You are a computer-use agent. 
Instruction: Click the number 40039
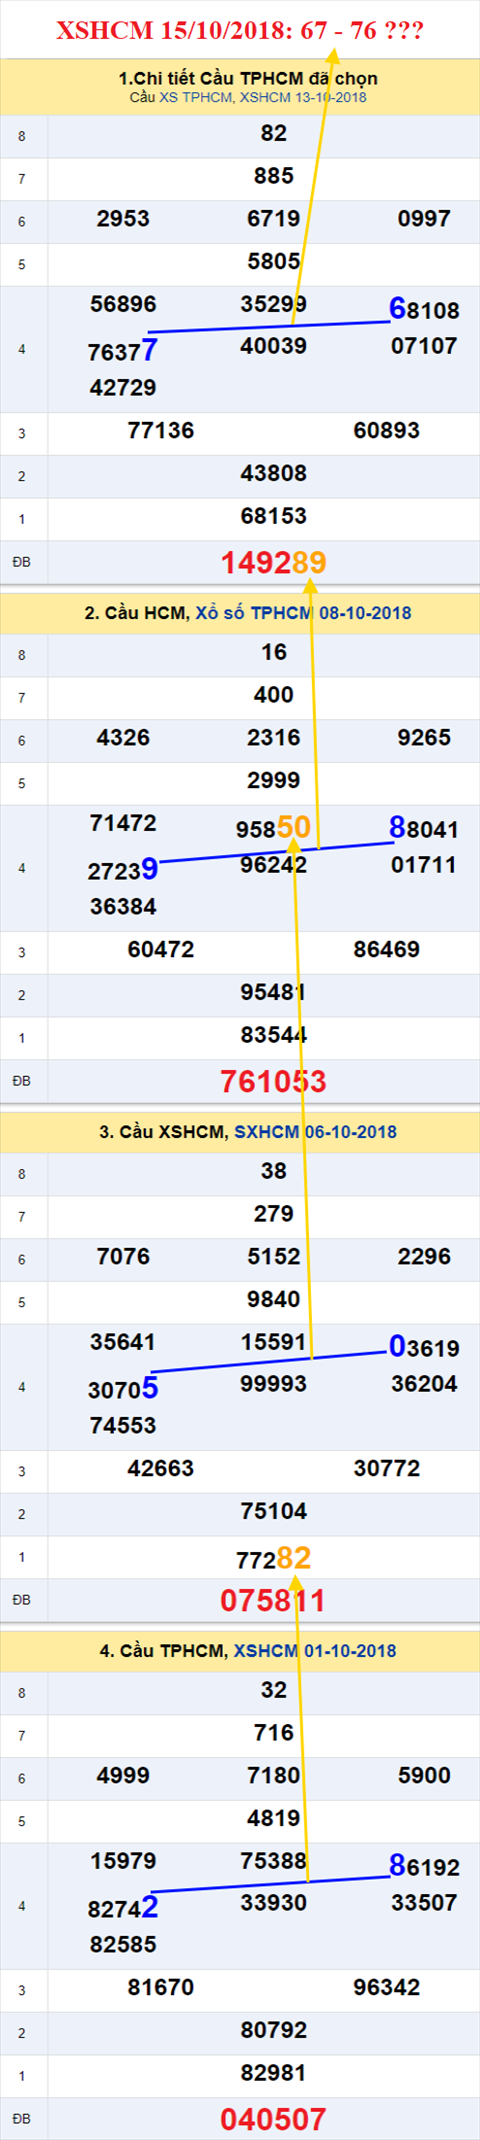click(x=273, y=347)
